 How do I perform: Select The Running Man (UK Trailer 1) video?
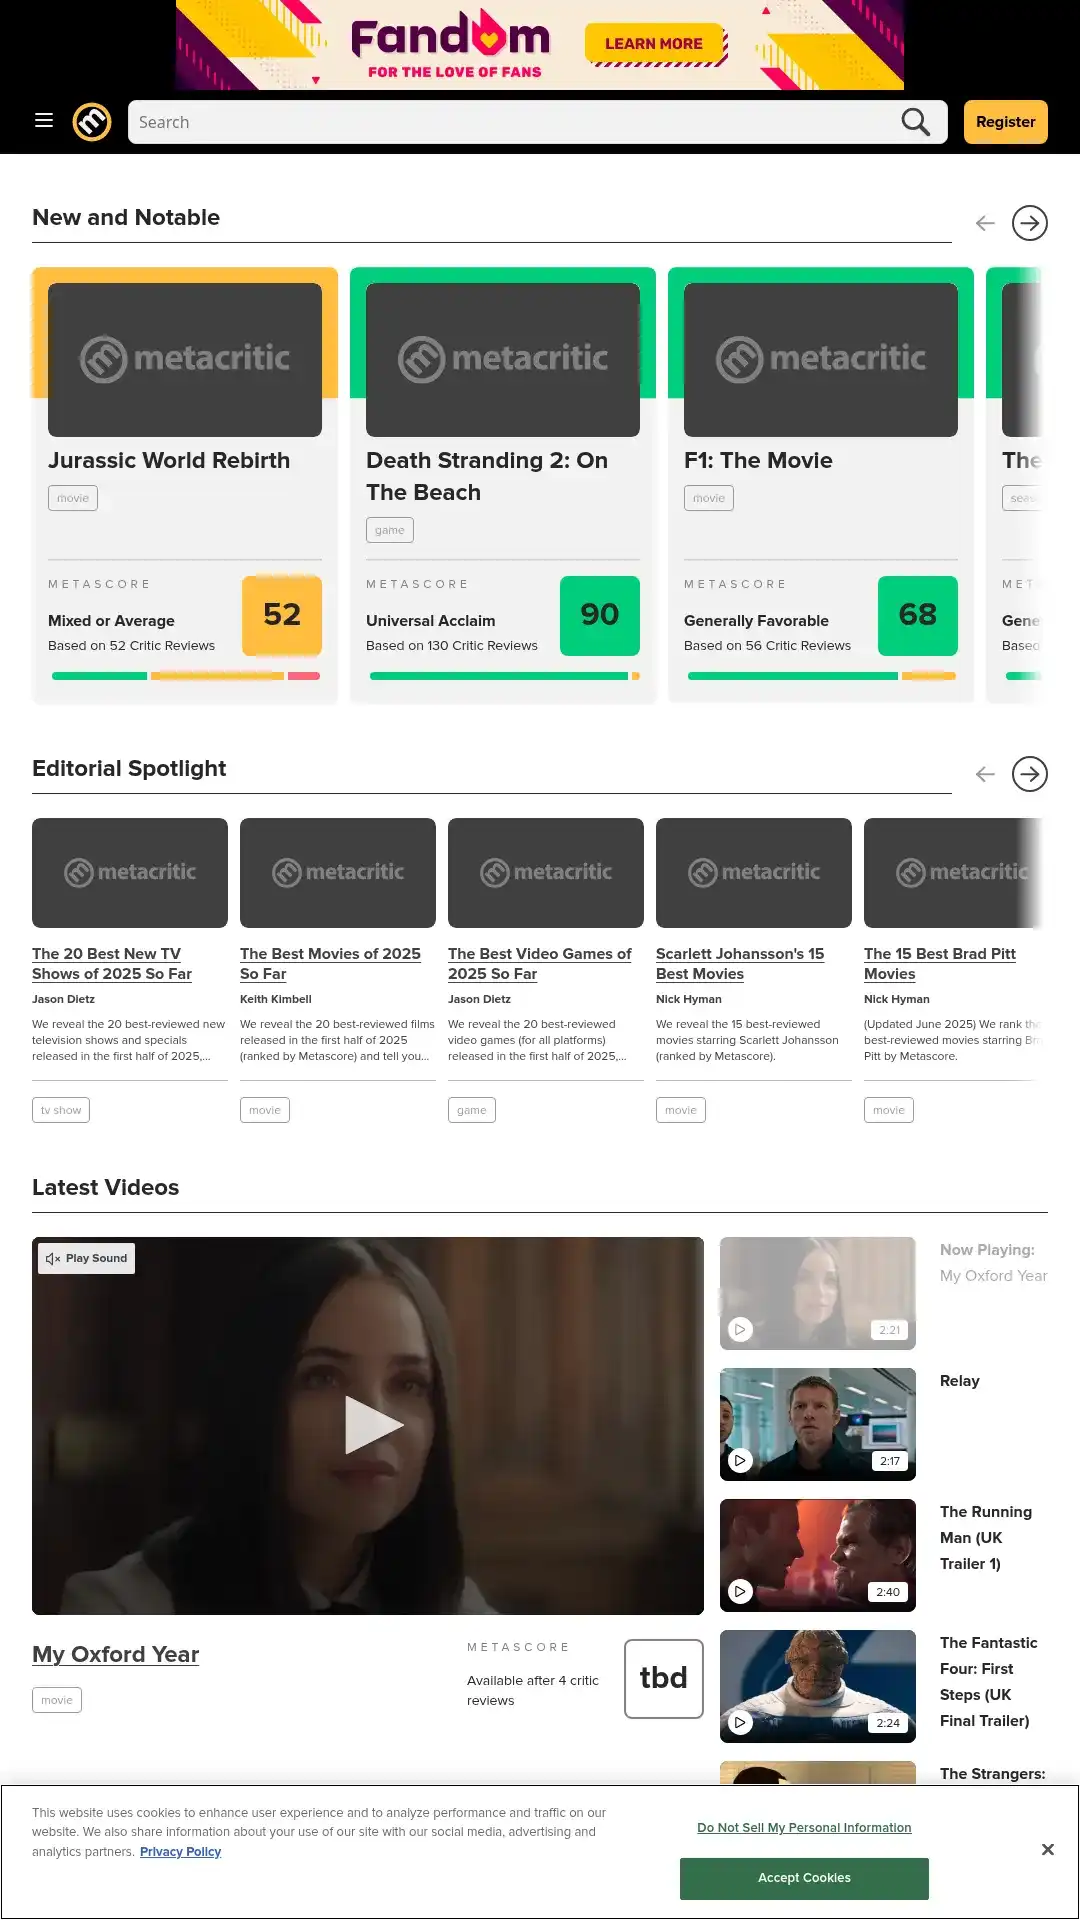(986, 1538)
